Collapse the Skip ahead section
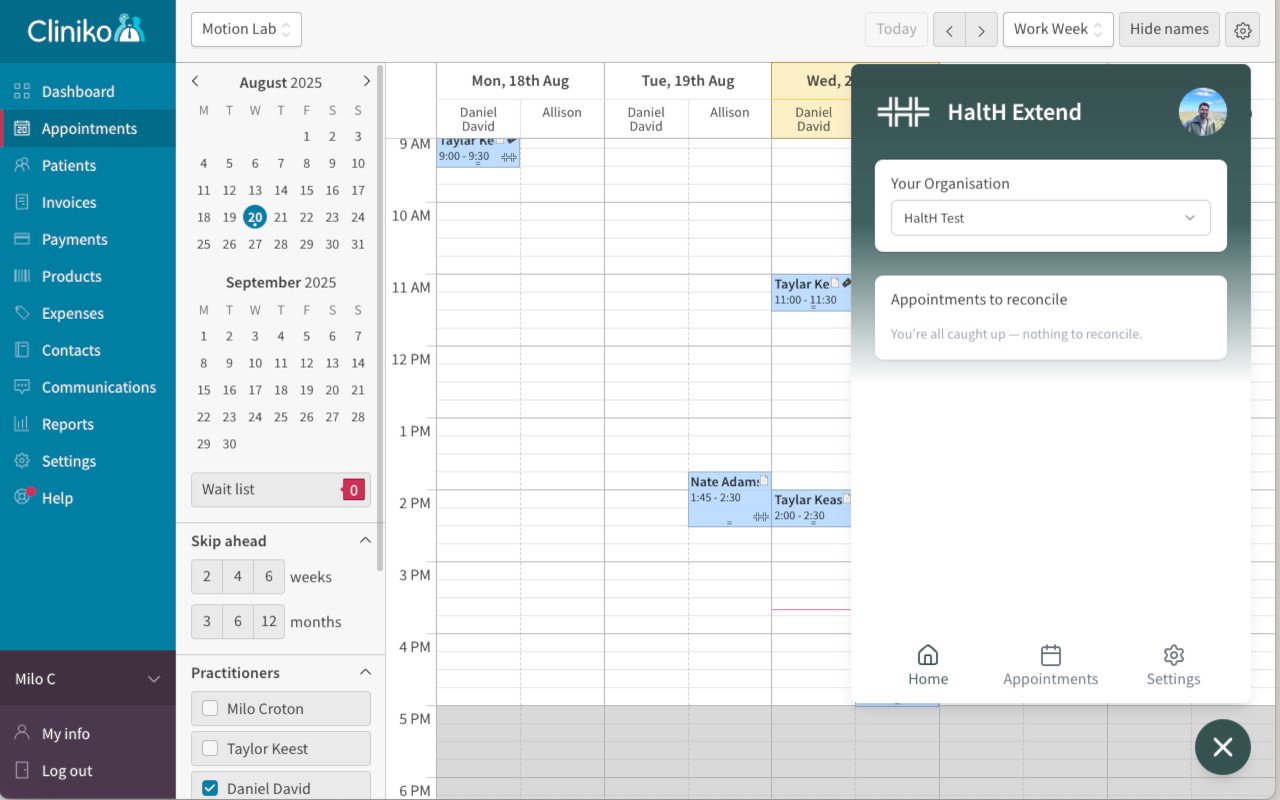1280x800 pixels. pyautogui.click(x=365, y=540)
